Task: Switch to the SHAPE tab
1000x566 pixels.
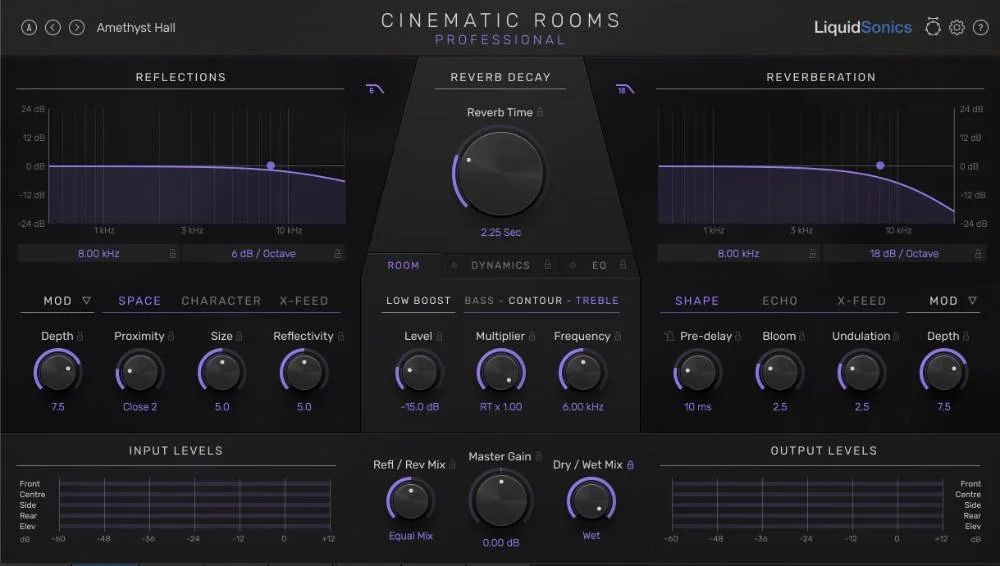Action: click(697, 301)
